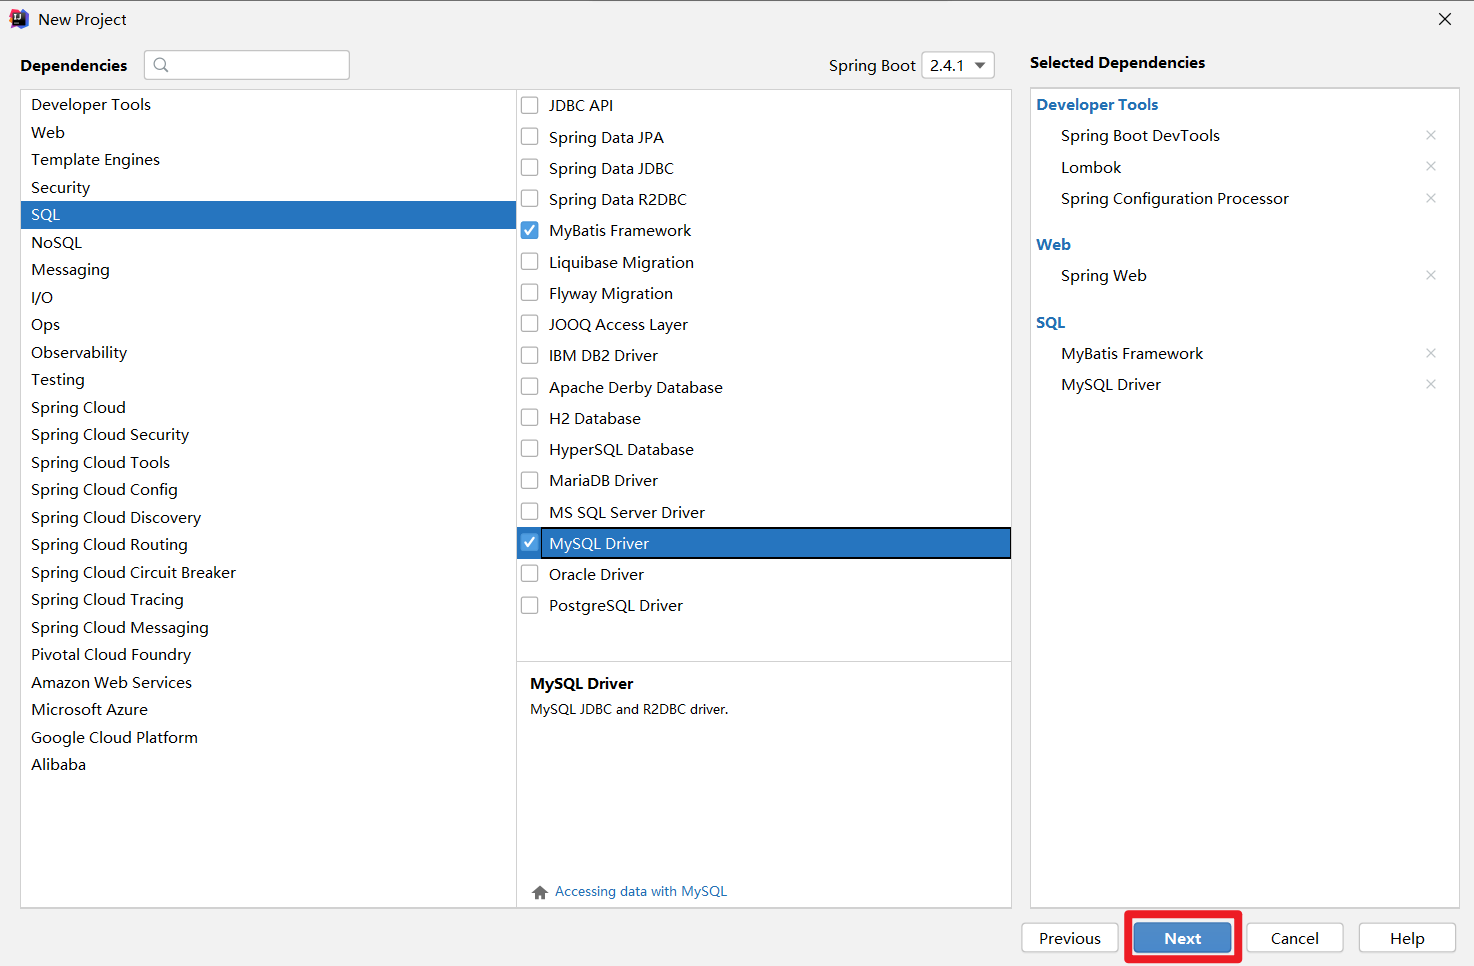Check the PostgreSQL Driver checkbox

click(530, 605)
